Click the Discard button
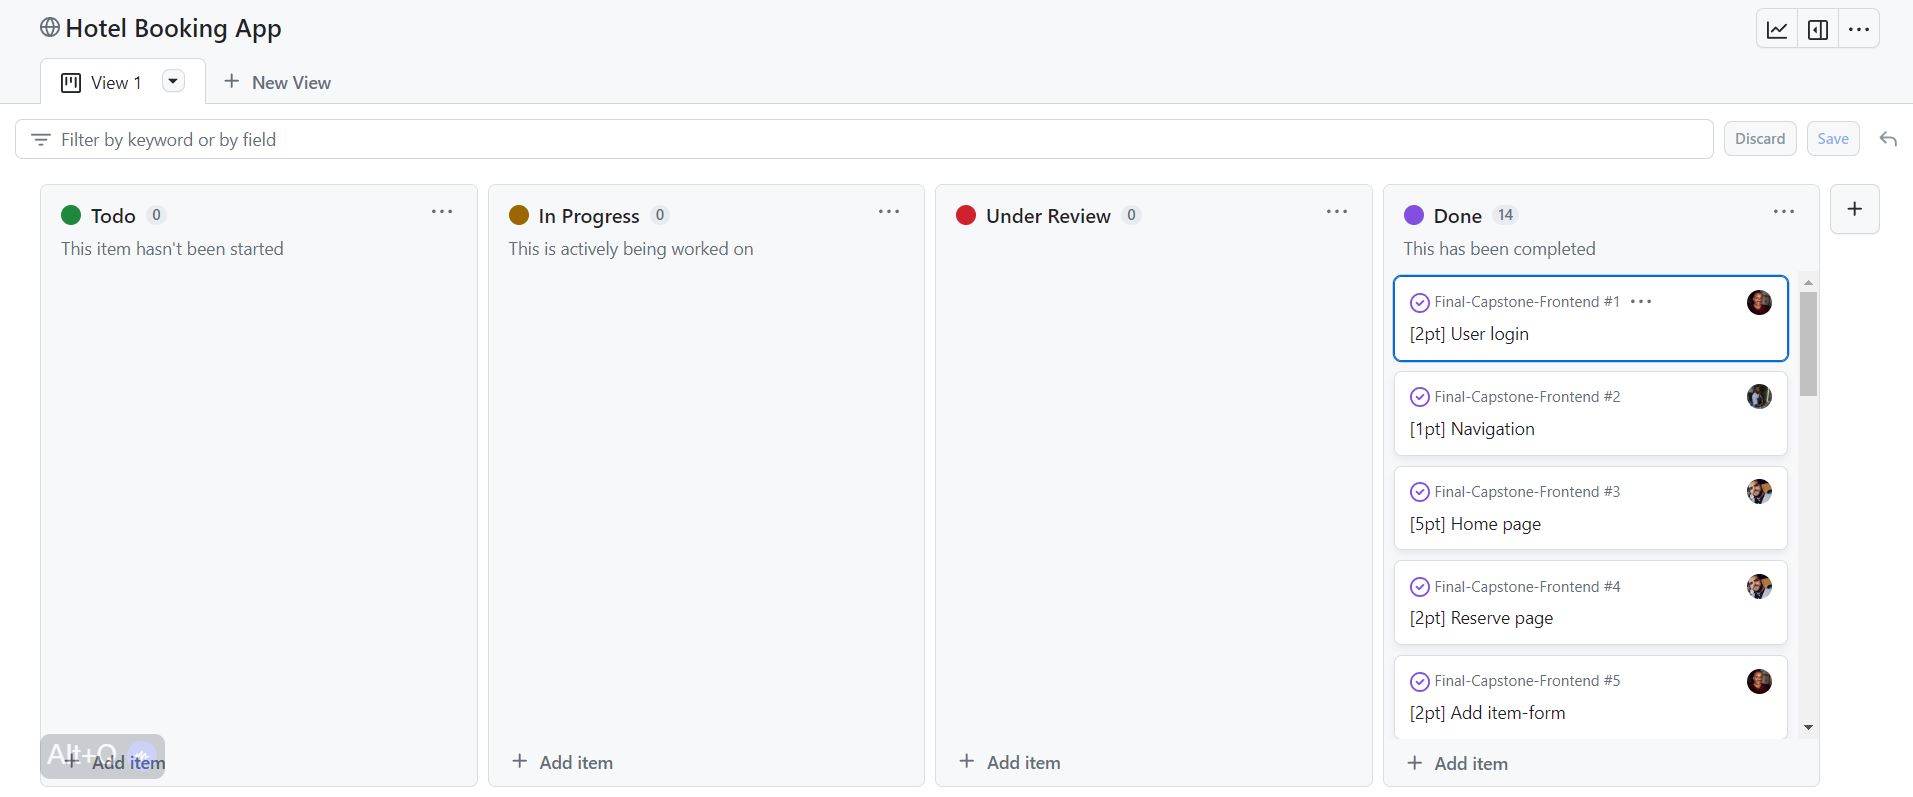This screenshot has width=1913, height=797. [x=1760, y=139]
